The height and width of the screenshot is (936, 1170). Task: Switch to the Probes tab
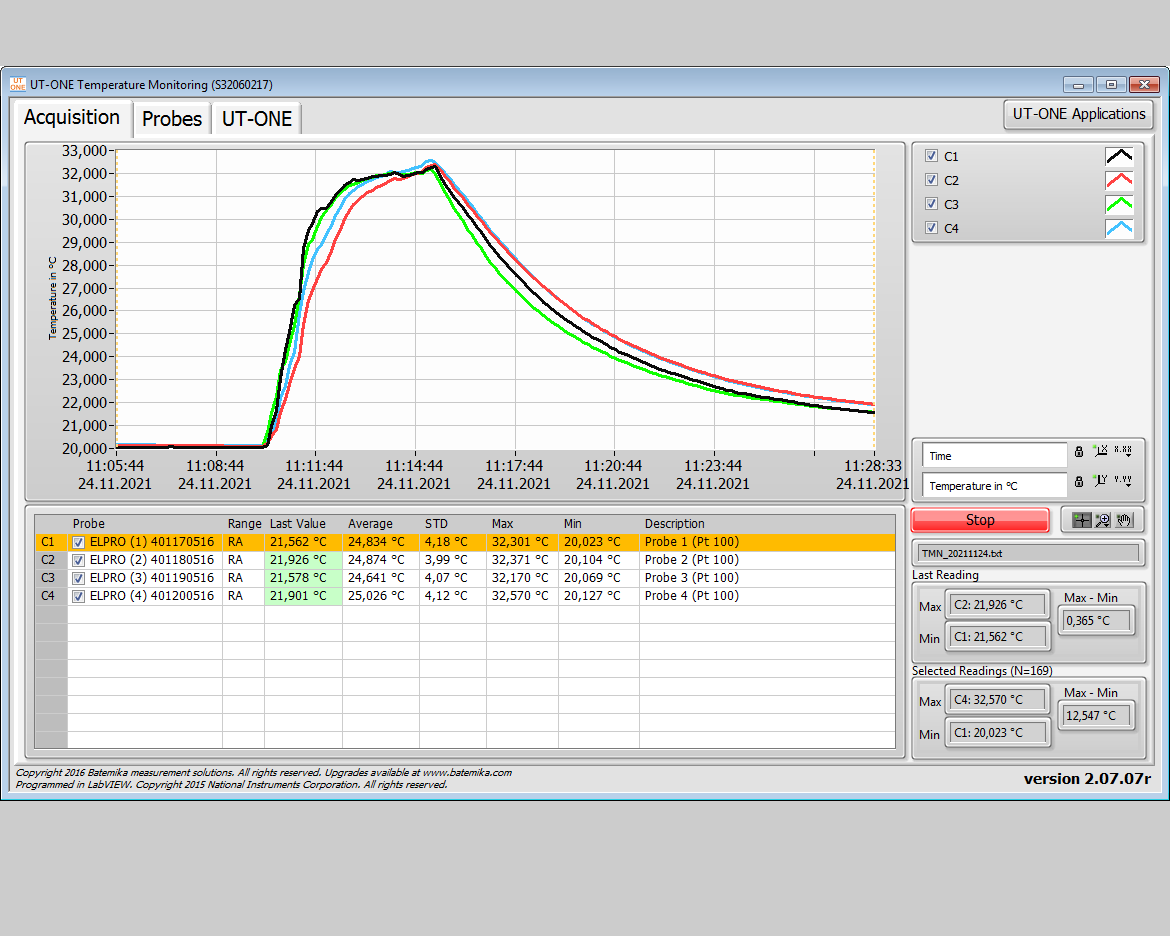(x=171, y=118)
